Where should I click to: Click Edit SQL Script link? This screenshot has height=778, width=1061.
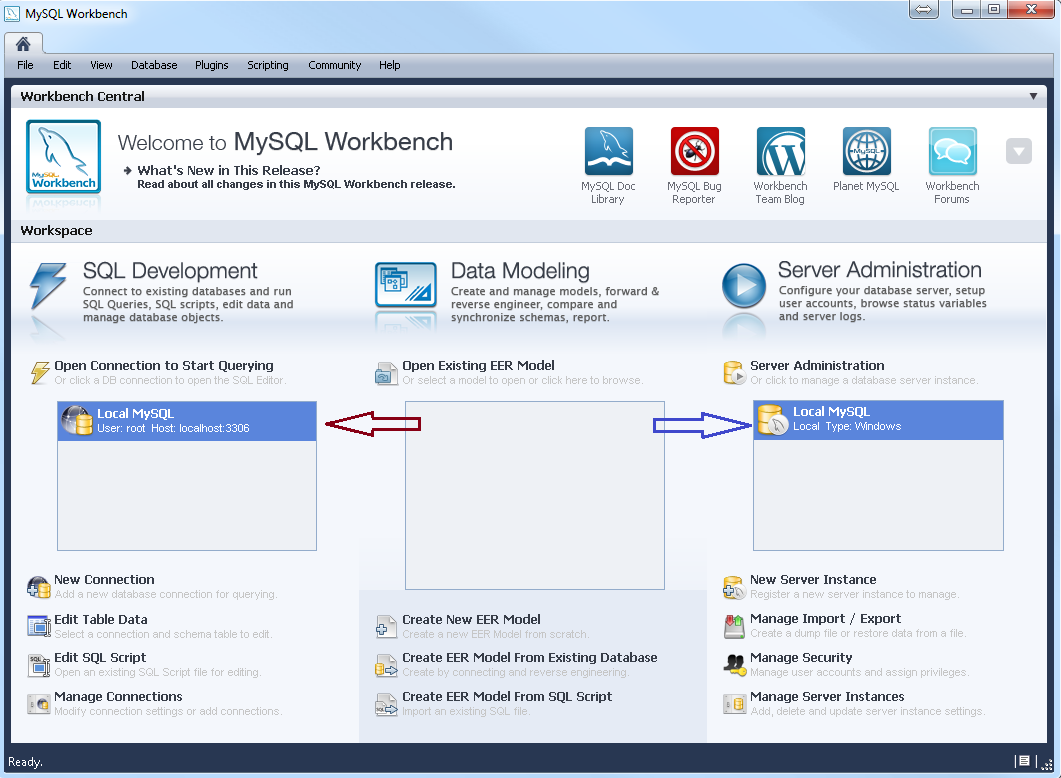100,658
